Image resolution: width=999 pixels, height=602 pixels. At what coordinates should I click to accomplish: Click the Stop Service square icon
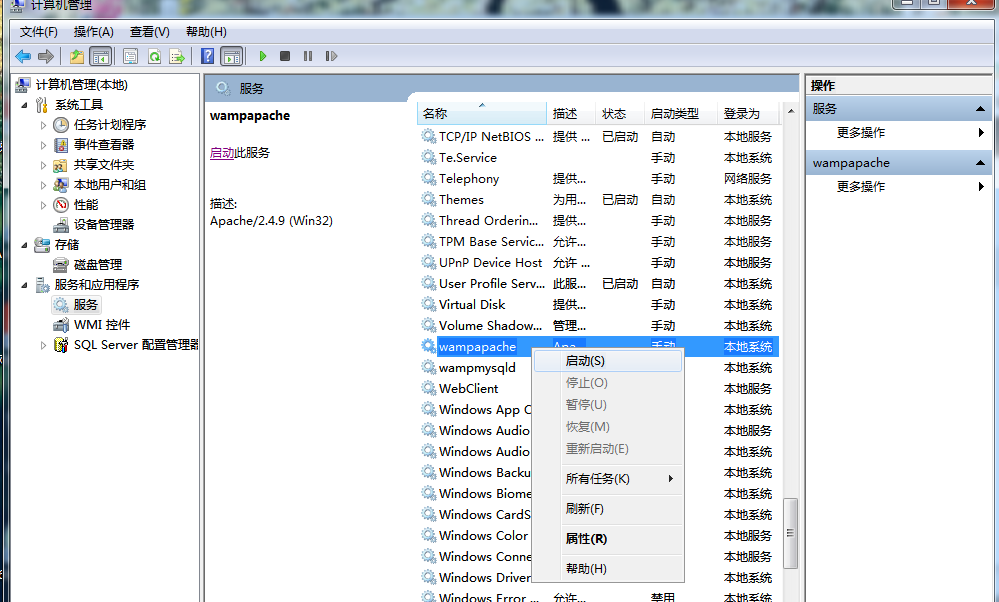(285, 56)
